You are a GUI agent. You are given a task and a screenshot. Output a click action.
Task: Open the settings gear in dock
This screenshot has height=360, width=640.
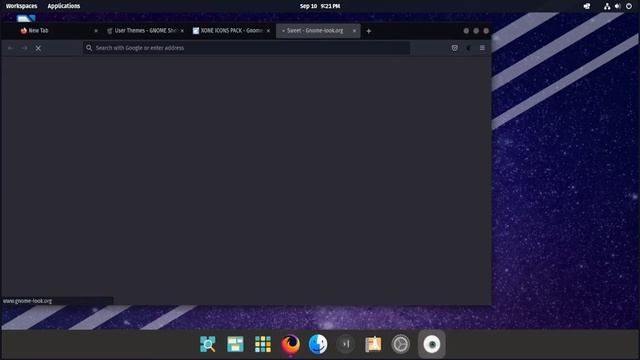pyautogui.click(x=400, y=344)
